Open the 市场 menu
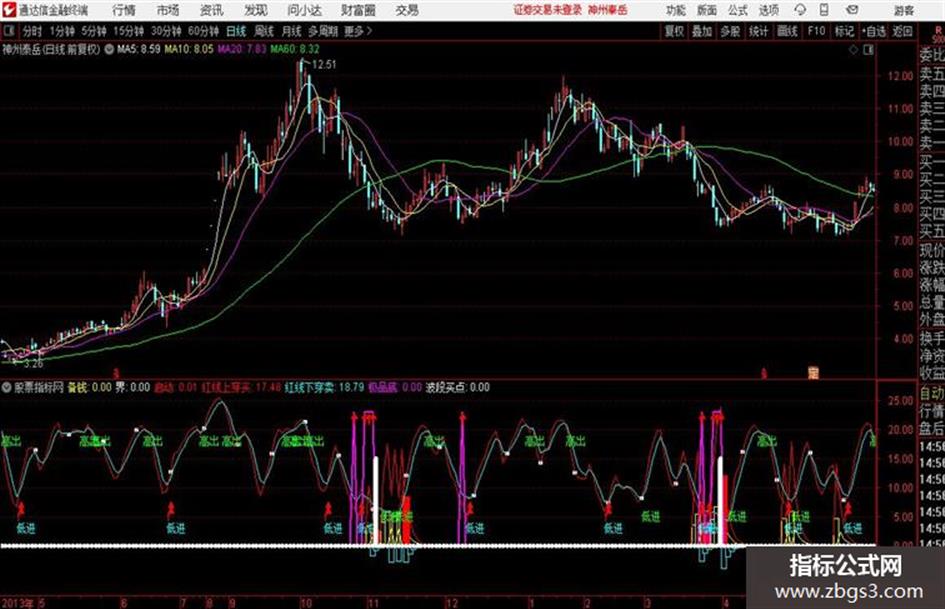Viewport: 945px width, 609px height. tap(168, 10)
